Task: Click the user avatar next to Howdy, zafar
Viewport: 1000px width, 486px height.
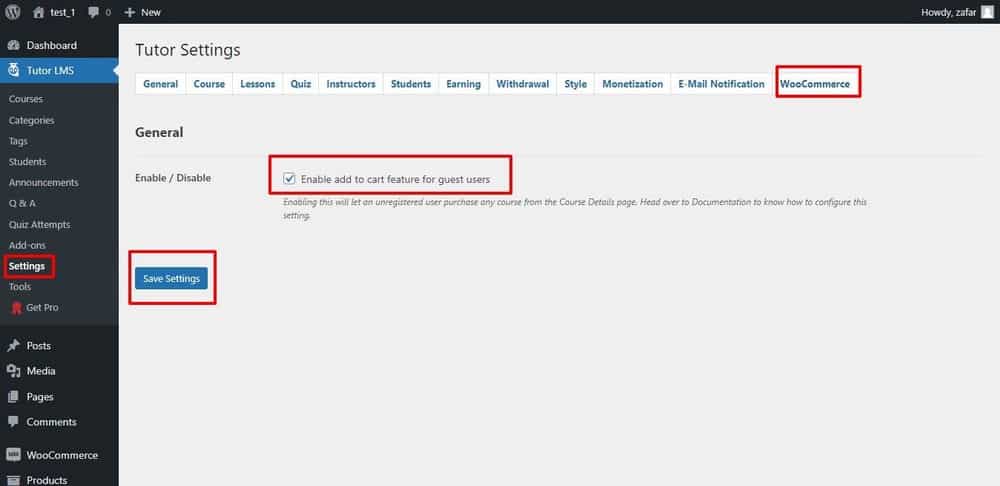Action: [987, 12]
